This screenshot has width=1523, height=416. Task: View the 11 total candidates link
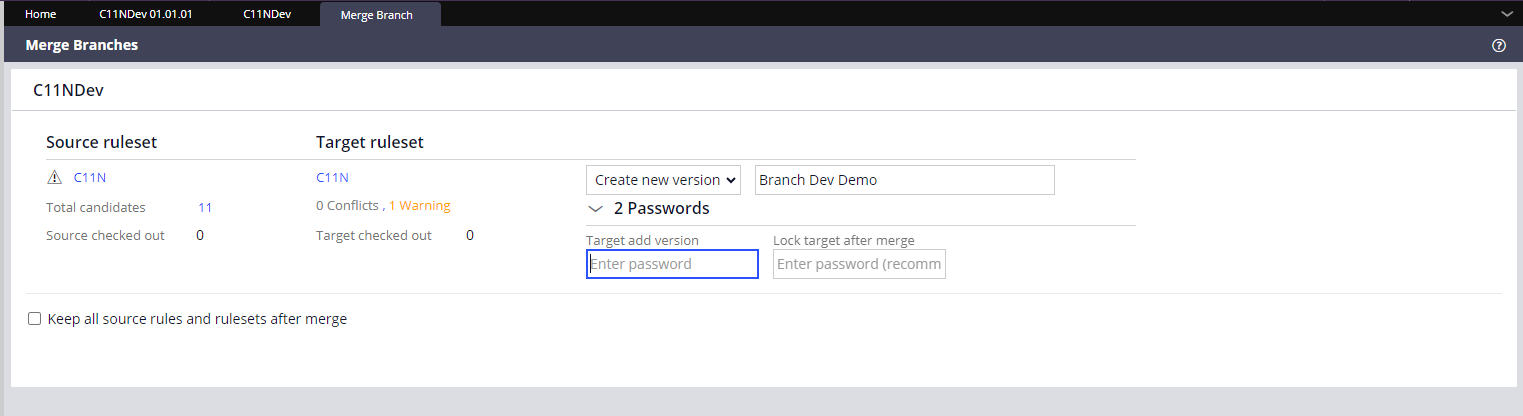(205, 208)
